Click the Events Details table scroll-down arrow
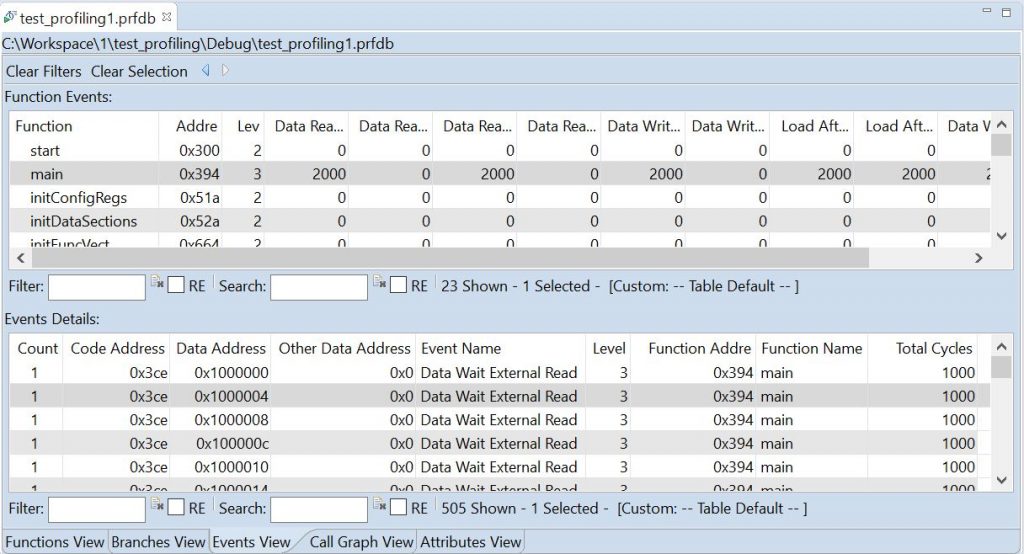1024x554 pixels. [1002, 480]
